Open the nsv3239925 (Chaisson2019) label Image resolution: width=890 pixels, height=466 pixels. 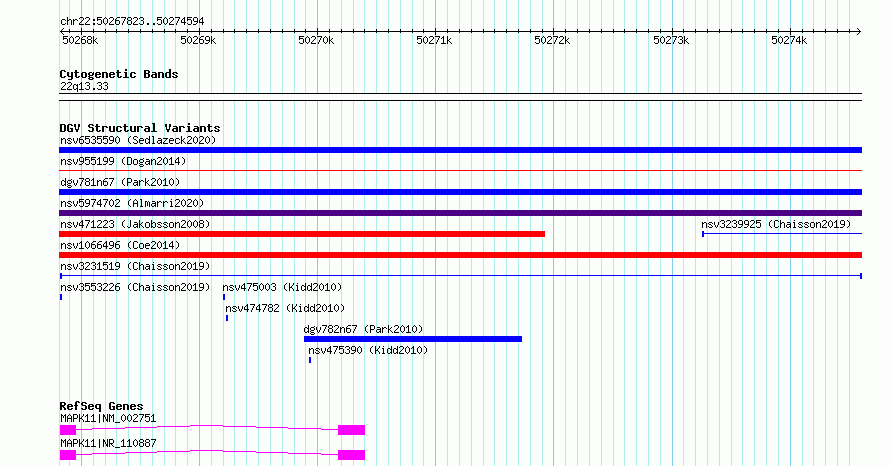776,224
